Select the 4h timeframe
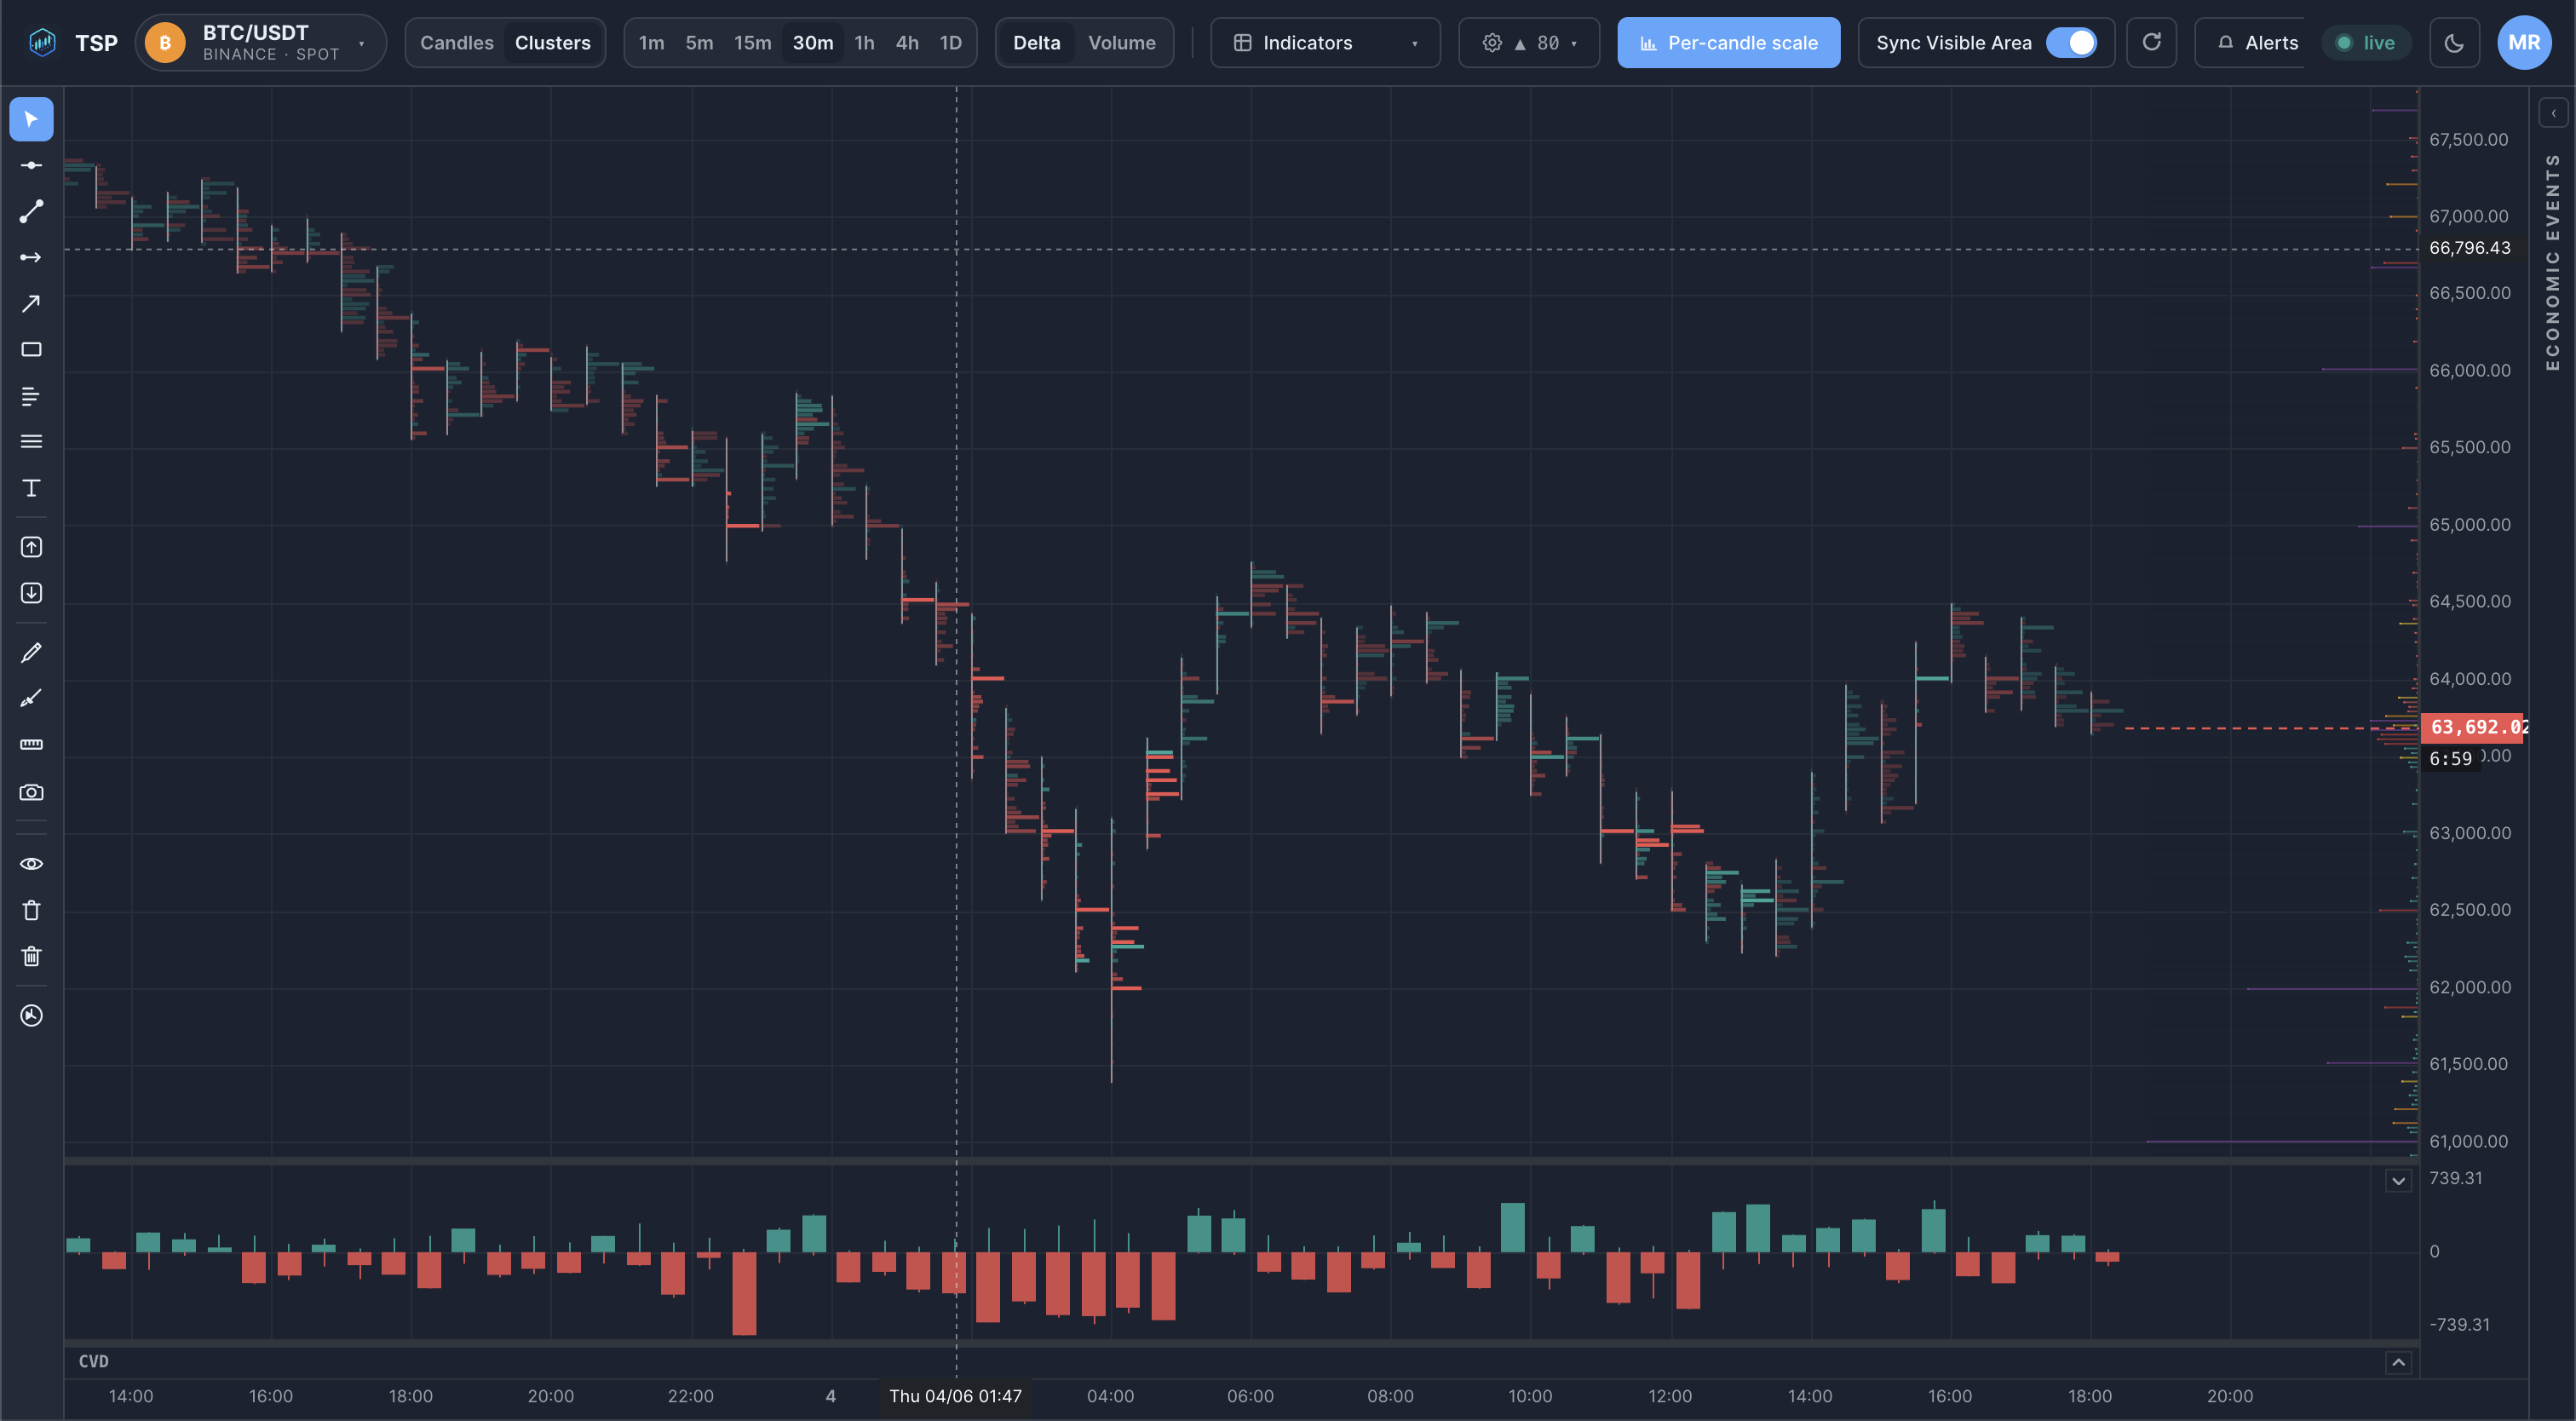This screenshot has width=2576, height=1421. click(x=907, y=42)
